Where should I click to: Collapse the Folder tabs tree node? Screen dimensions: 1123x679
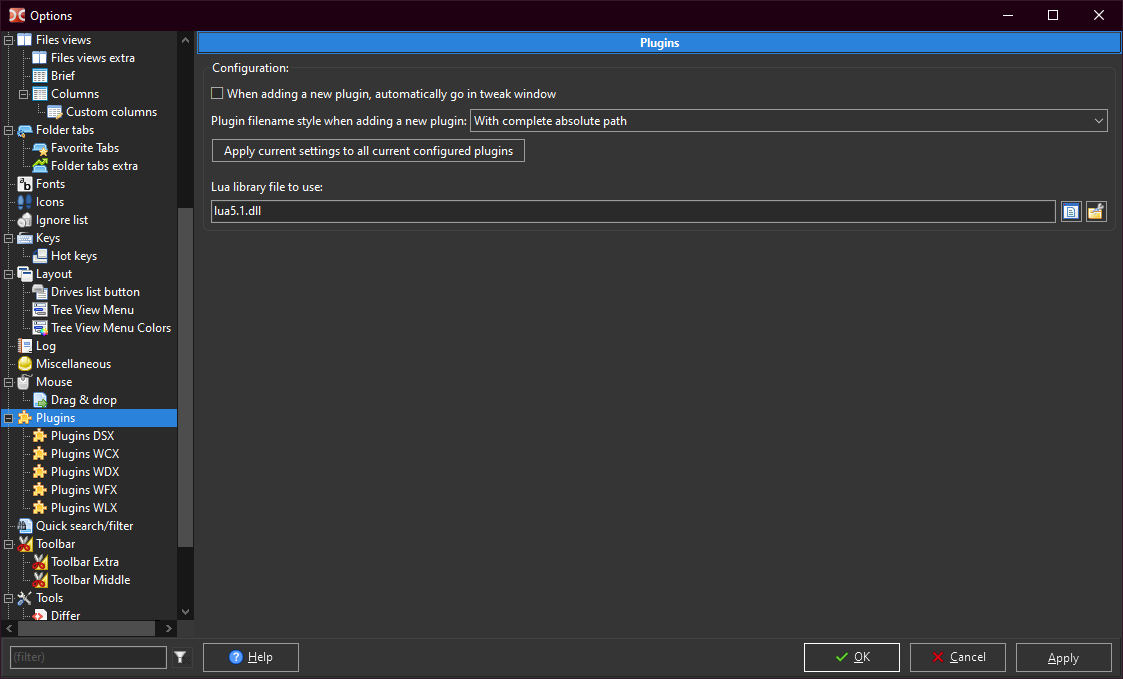click(x=9, y=130)
